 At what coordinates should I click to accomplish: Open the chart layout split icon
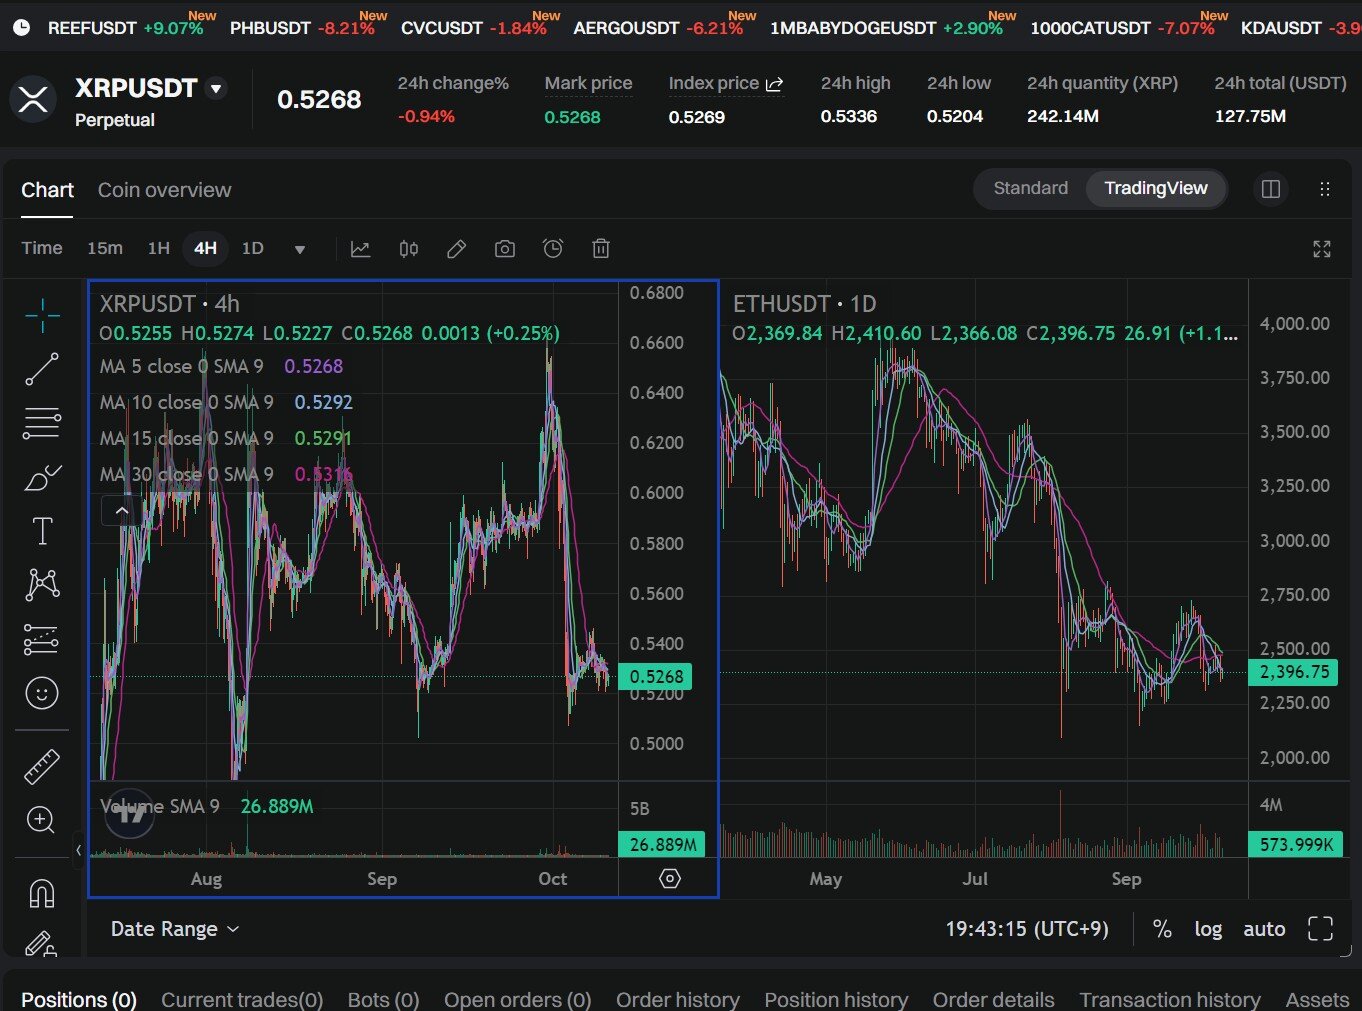(1271, 189)
